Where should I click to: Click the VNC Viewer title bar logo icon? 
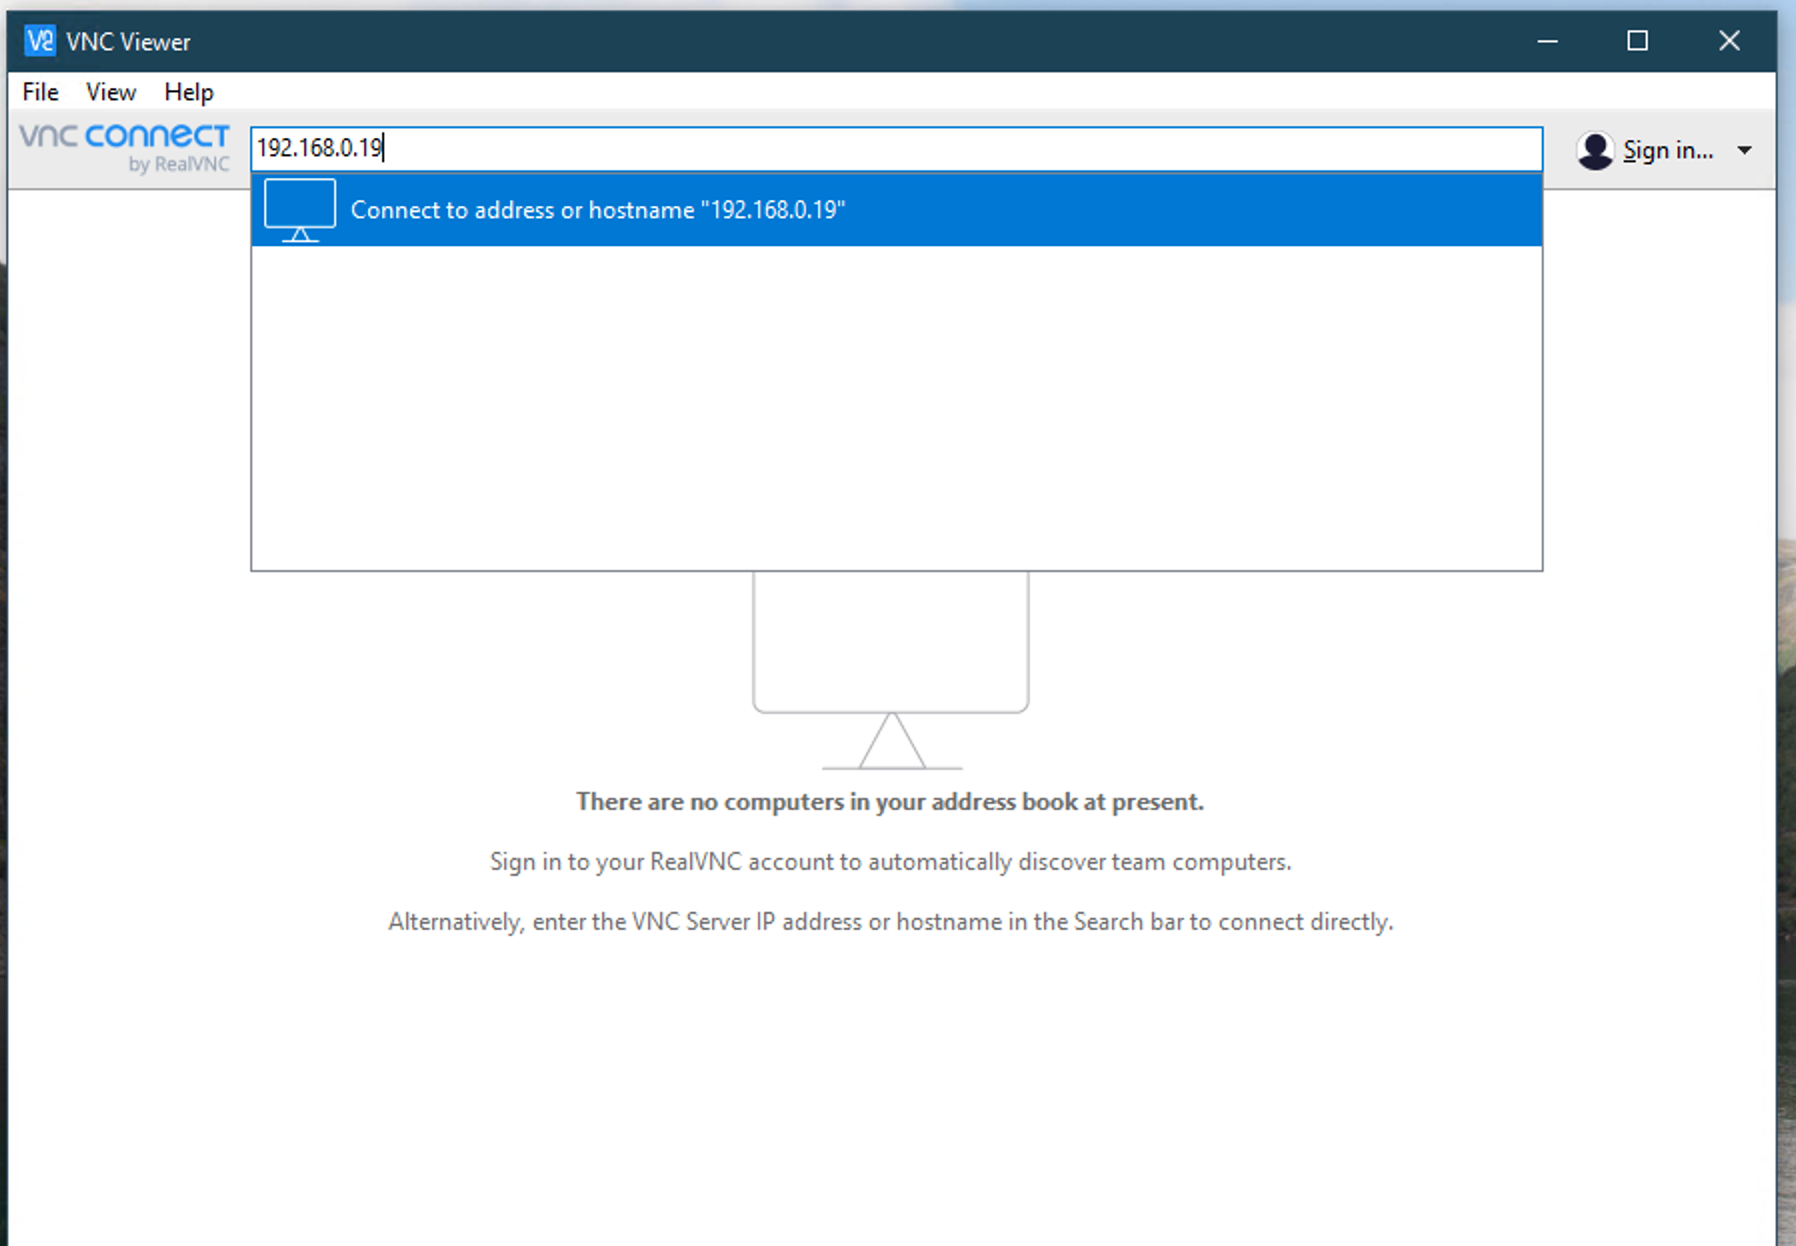[x=40, y=41]
